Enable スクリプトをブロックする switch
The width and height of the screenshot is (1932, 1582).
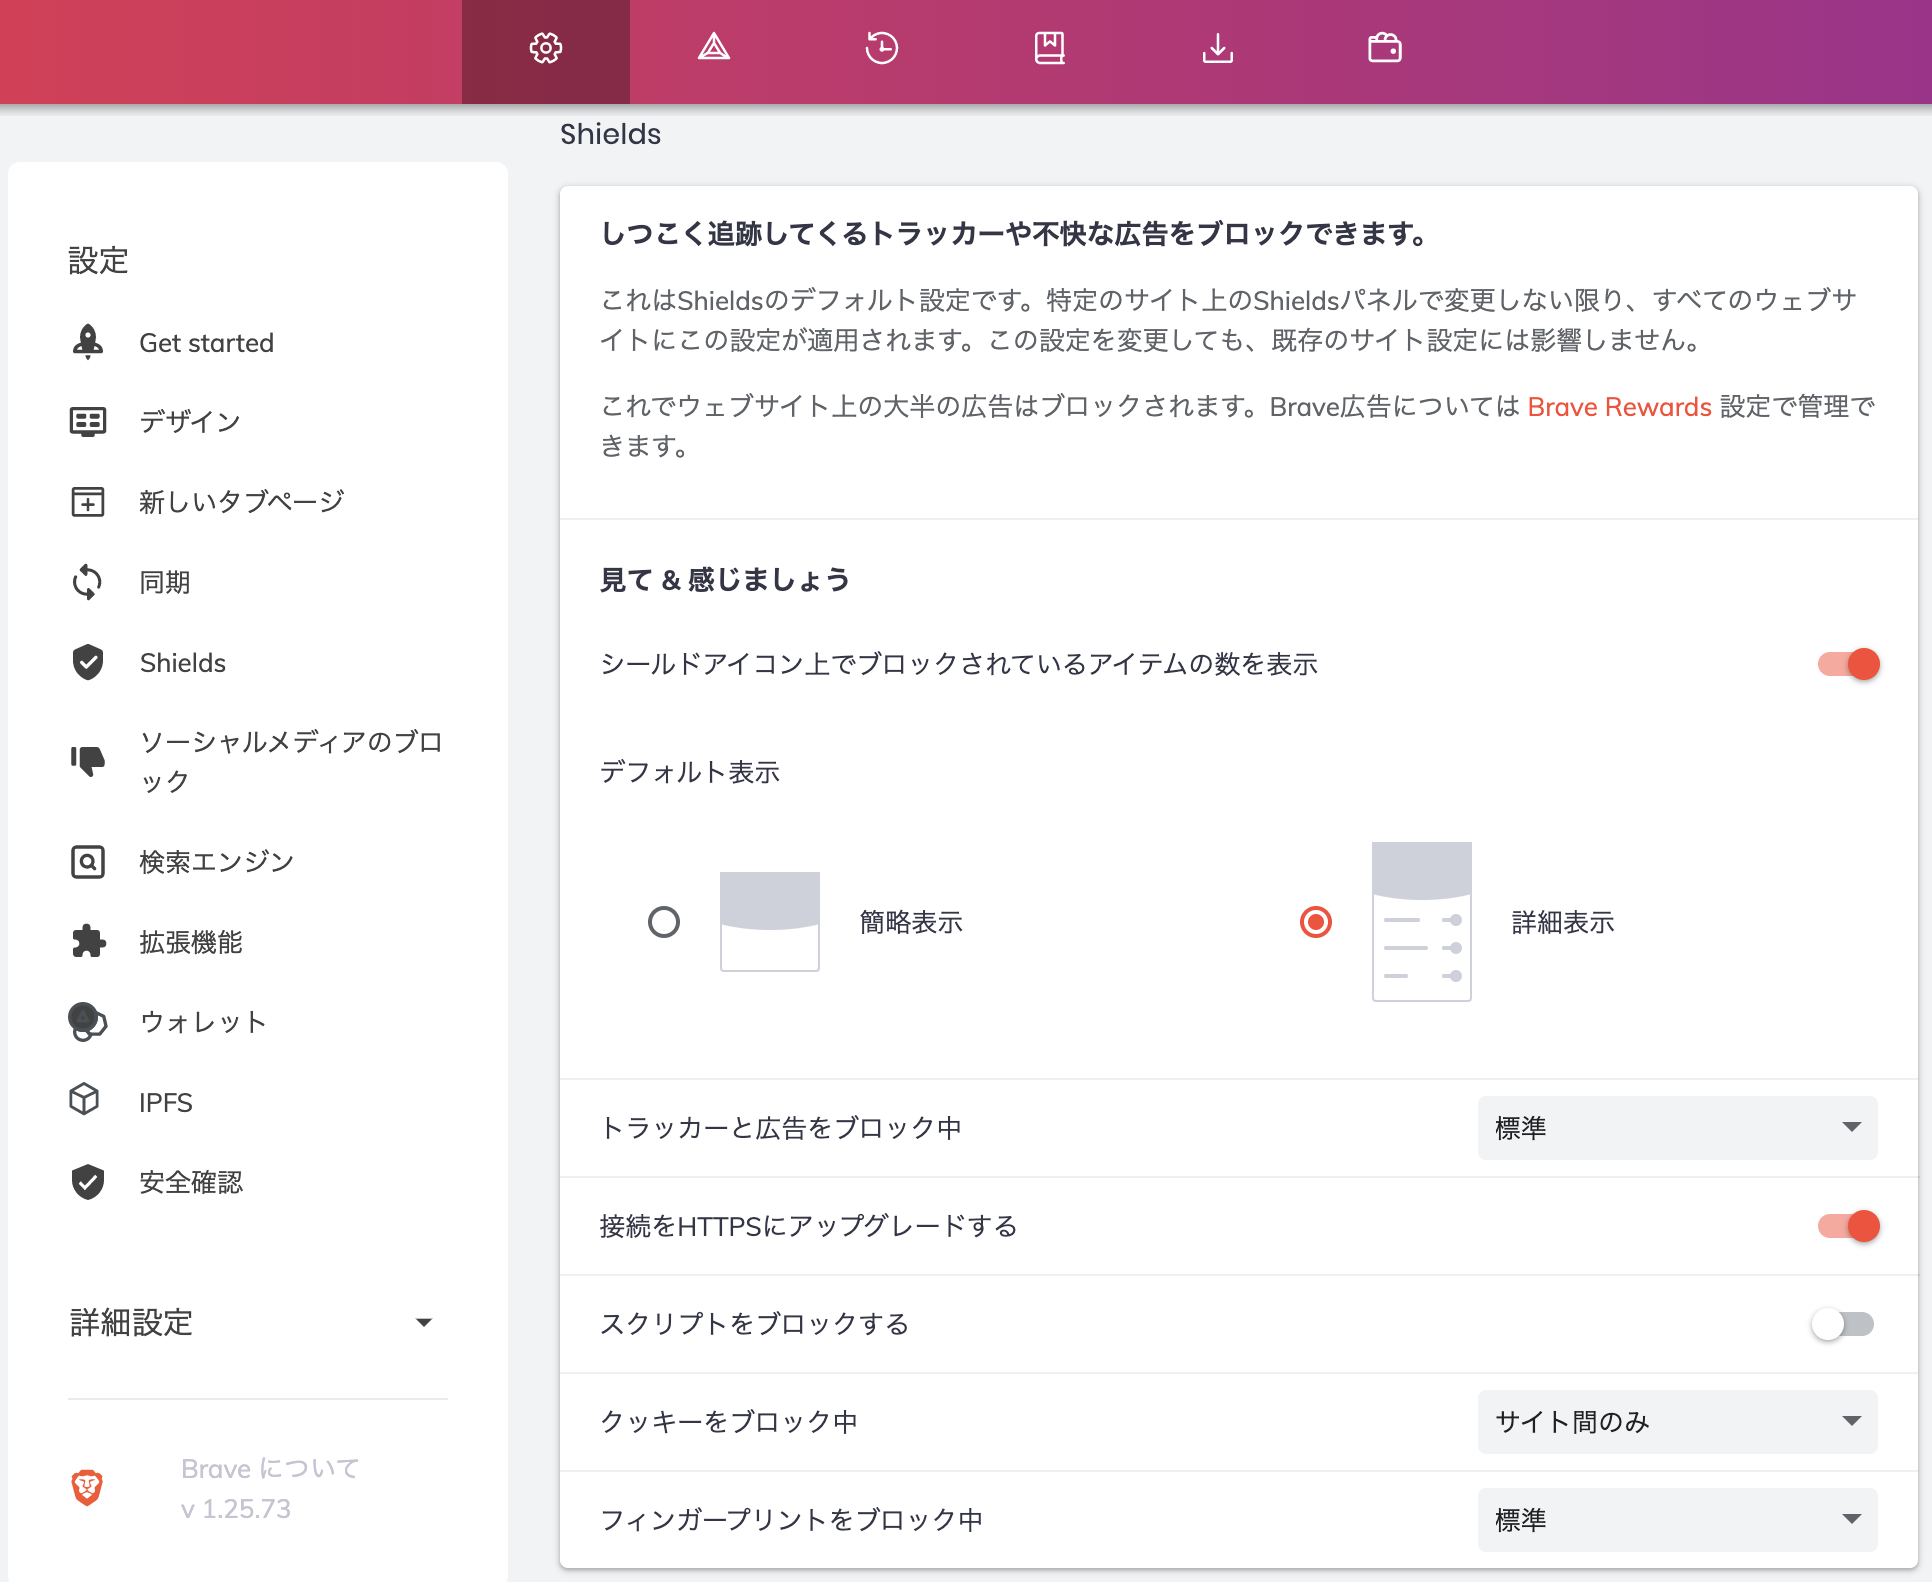(x=1843, y=1324)
